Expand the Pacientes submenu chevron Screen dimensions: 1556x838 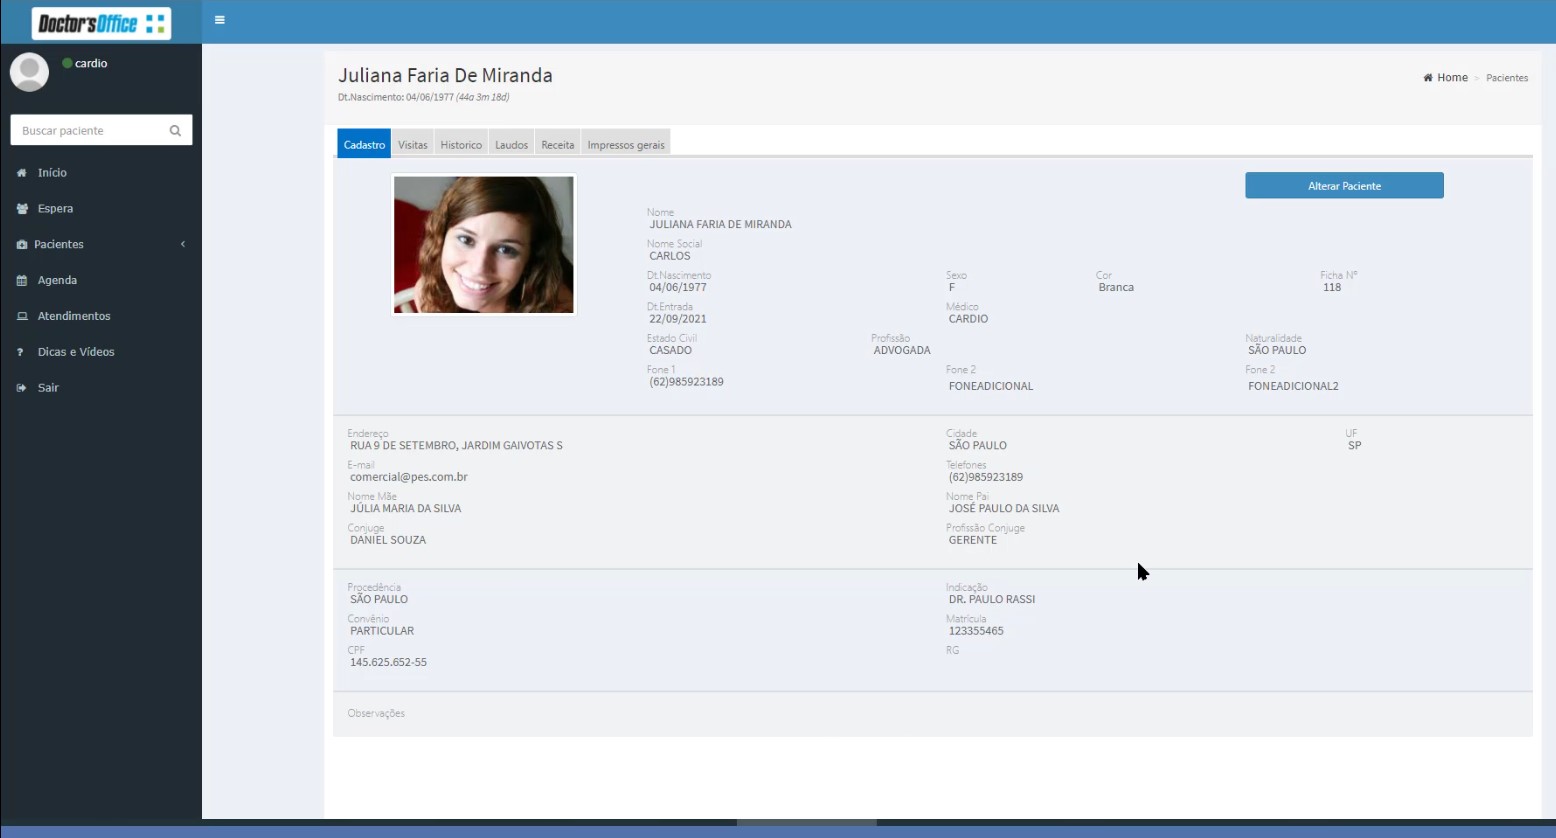point(183,244)
